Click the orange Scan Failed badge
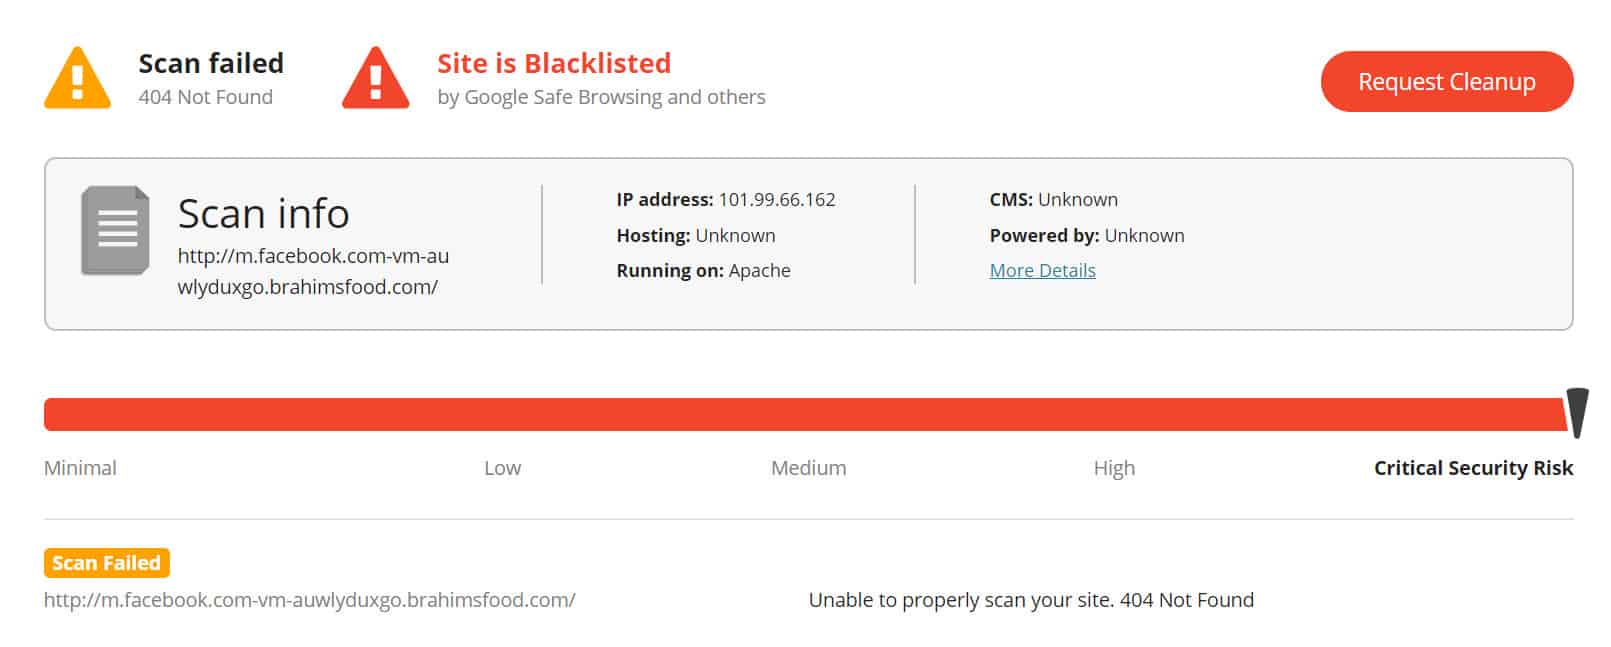Viewport: 1611px width, 647px height. (106, 563)
